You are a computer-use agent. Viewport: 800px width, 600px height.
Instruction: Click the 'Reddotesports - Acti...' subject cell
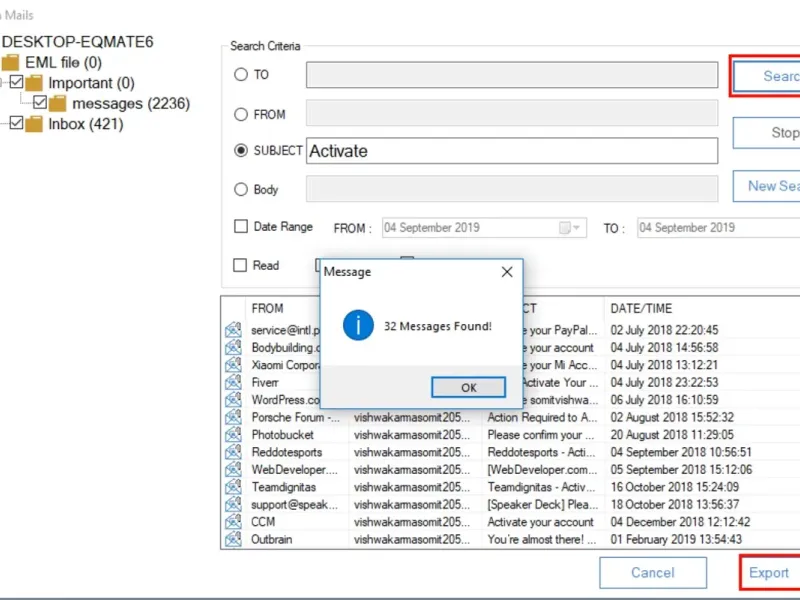pyautogui.click(x=541, y=452)
